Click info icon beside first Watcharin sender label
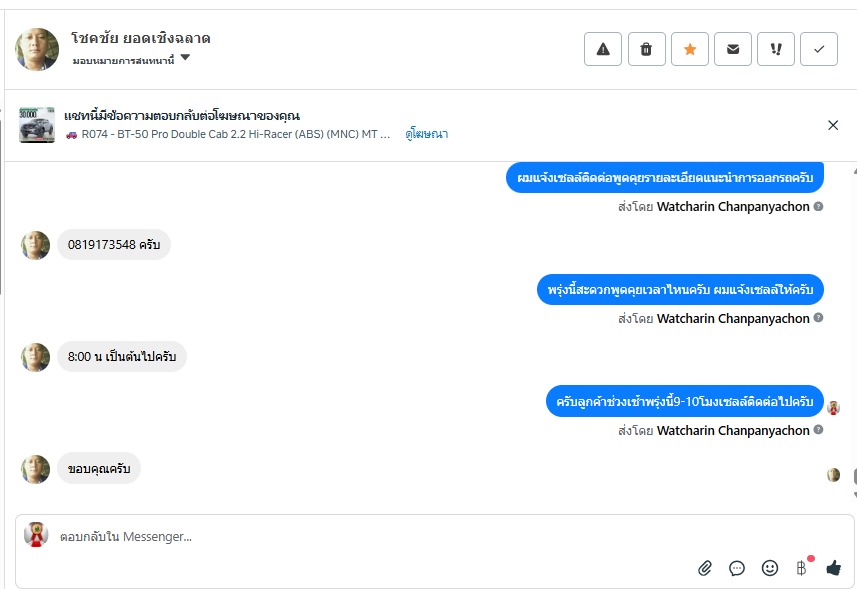This screenshot has height=589, width=857. click(x=818, y=207)
